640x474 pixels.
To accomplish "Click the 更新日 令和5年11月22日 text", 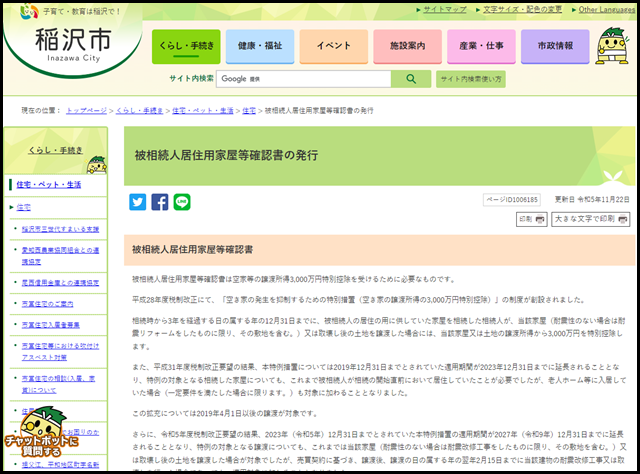I will pos(592,200).
